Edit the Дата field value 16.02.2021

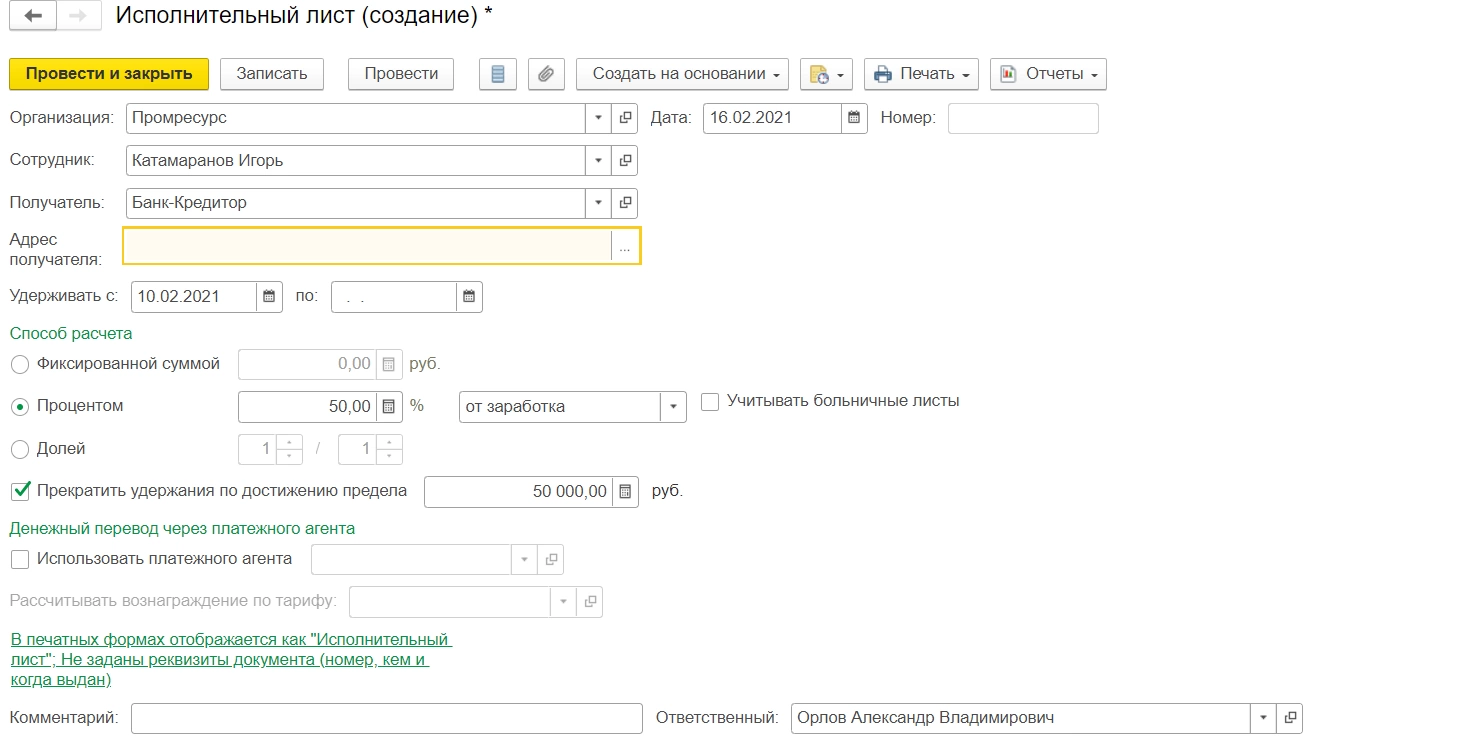(772, 118)
